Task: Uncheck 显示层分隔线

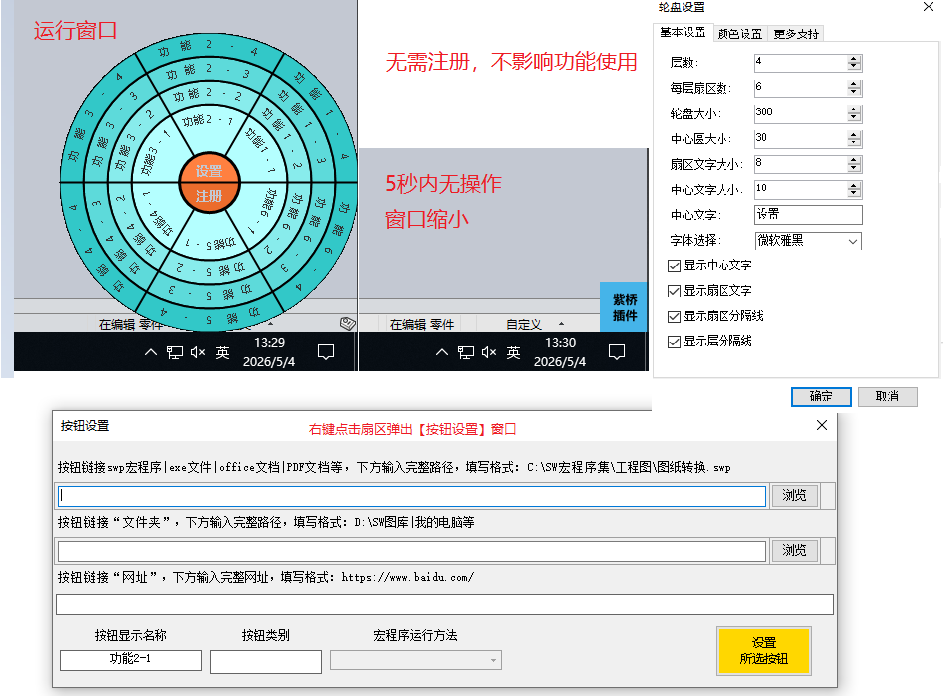Action: coord(674,343)
